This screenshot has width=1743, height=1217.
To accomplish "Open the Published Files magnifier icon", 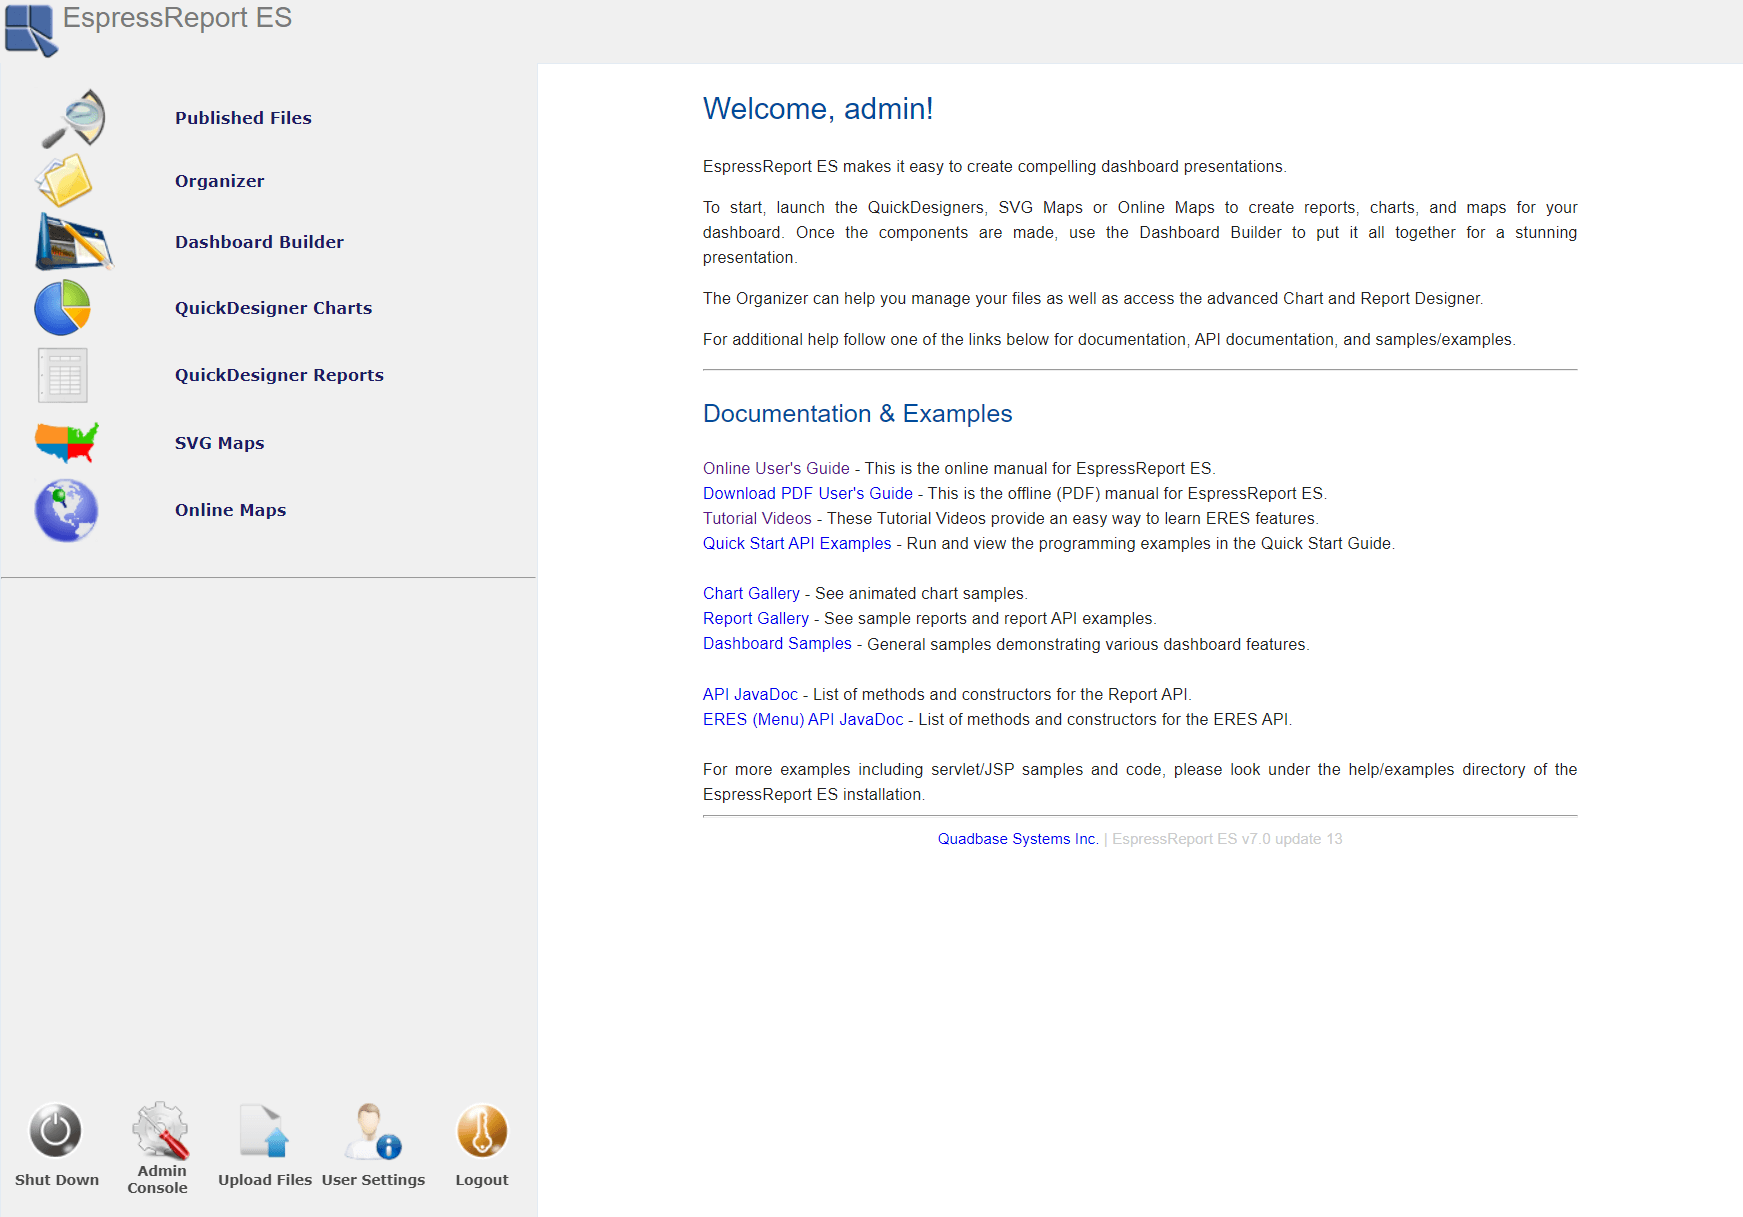I will [73, 119].
